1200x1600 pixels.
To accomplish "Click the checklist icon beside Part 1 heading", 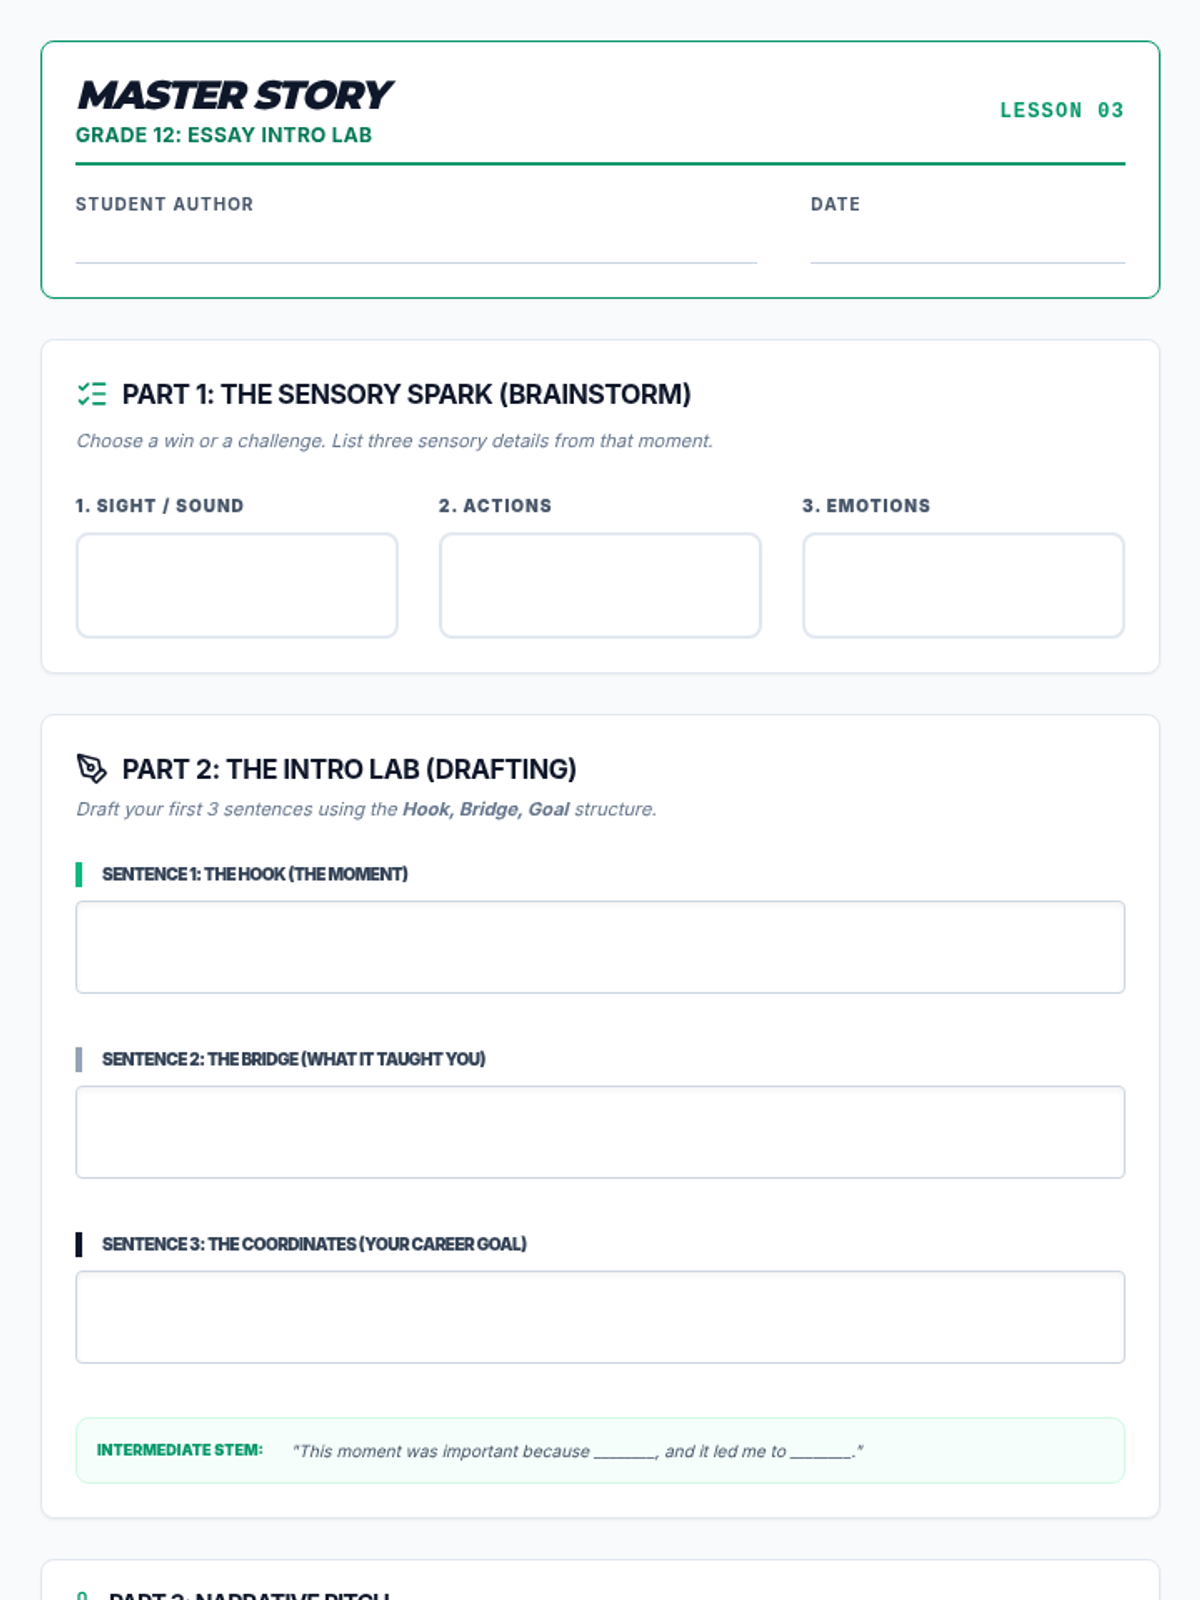I will [92, 394].
